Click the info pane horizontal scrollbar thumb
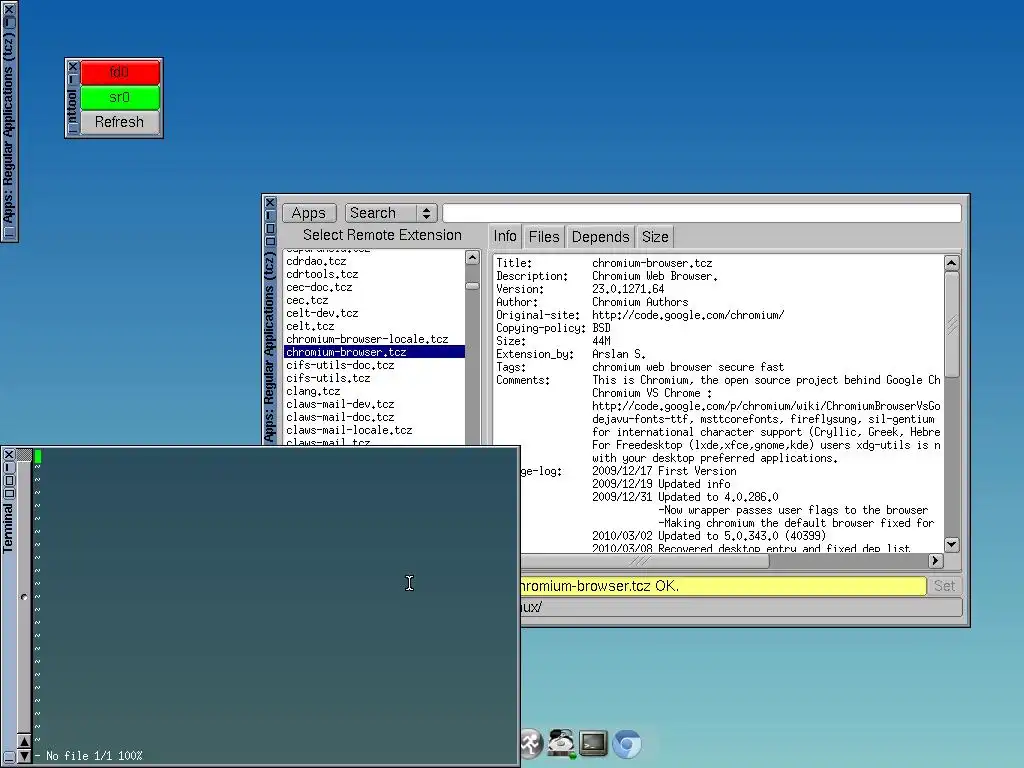This screenshot has width=1024, height=768. [x=643, y=561]
